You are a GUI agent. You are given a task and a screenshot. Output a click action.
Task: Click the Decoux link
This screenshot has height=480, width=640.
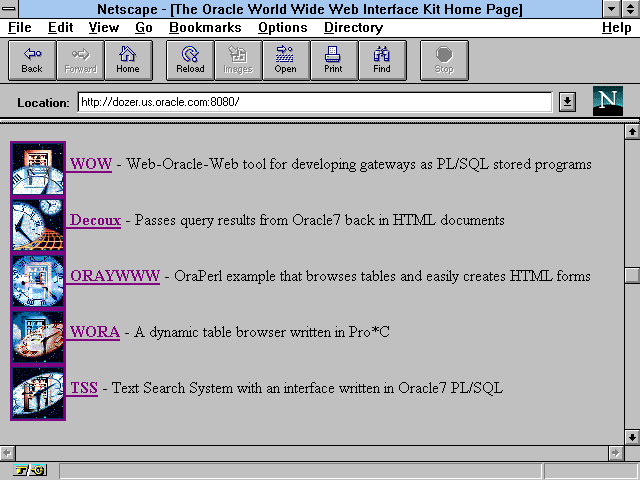[95, 220]
